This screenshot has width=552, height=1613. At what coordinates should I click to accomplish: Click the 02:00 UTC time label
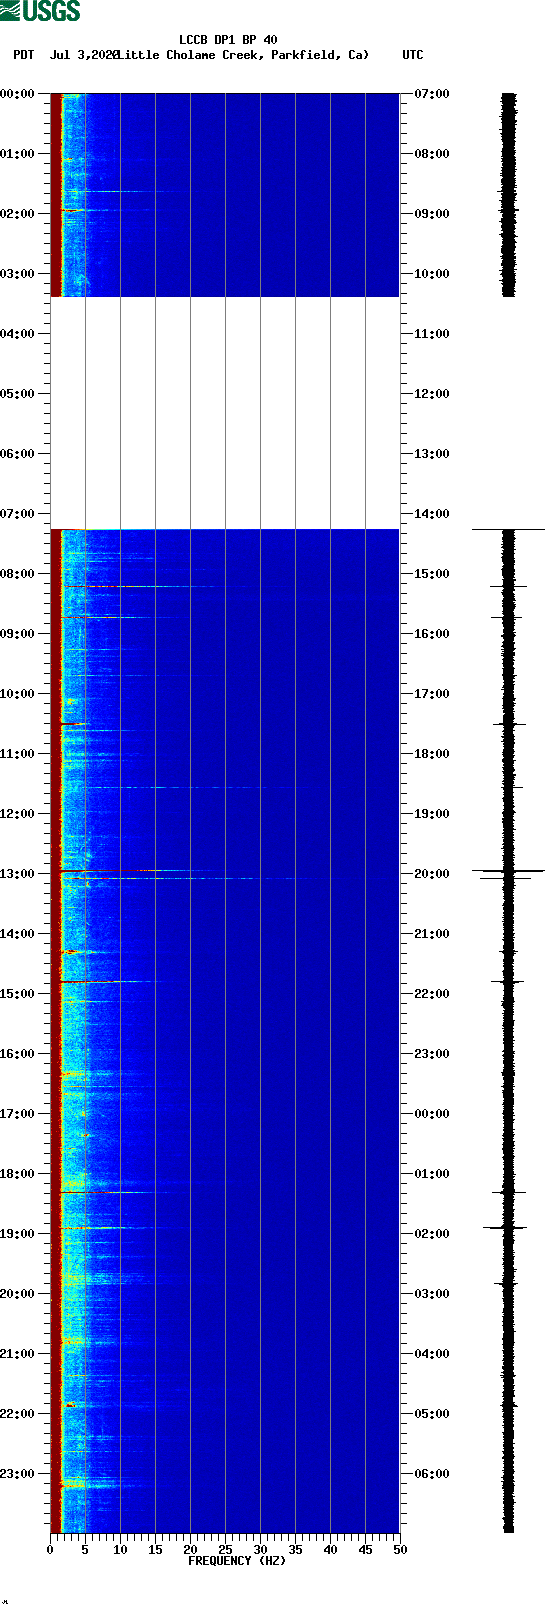point(431,1234)
